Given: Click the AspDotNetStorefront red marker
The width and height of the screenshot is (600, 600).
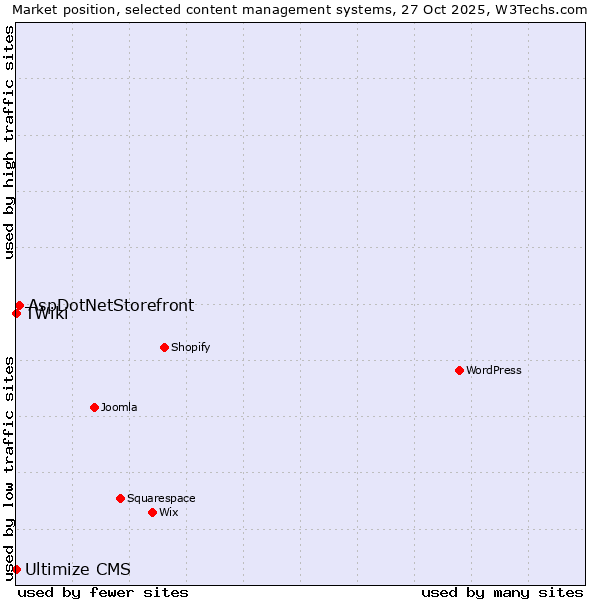Looking at the screenshot, I should tap(19, 305).
